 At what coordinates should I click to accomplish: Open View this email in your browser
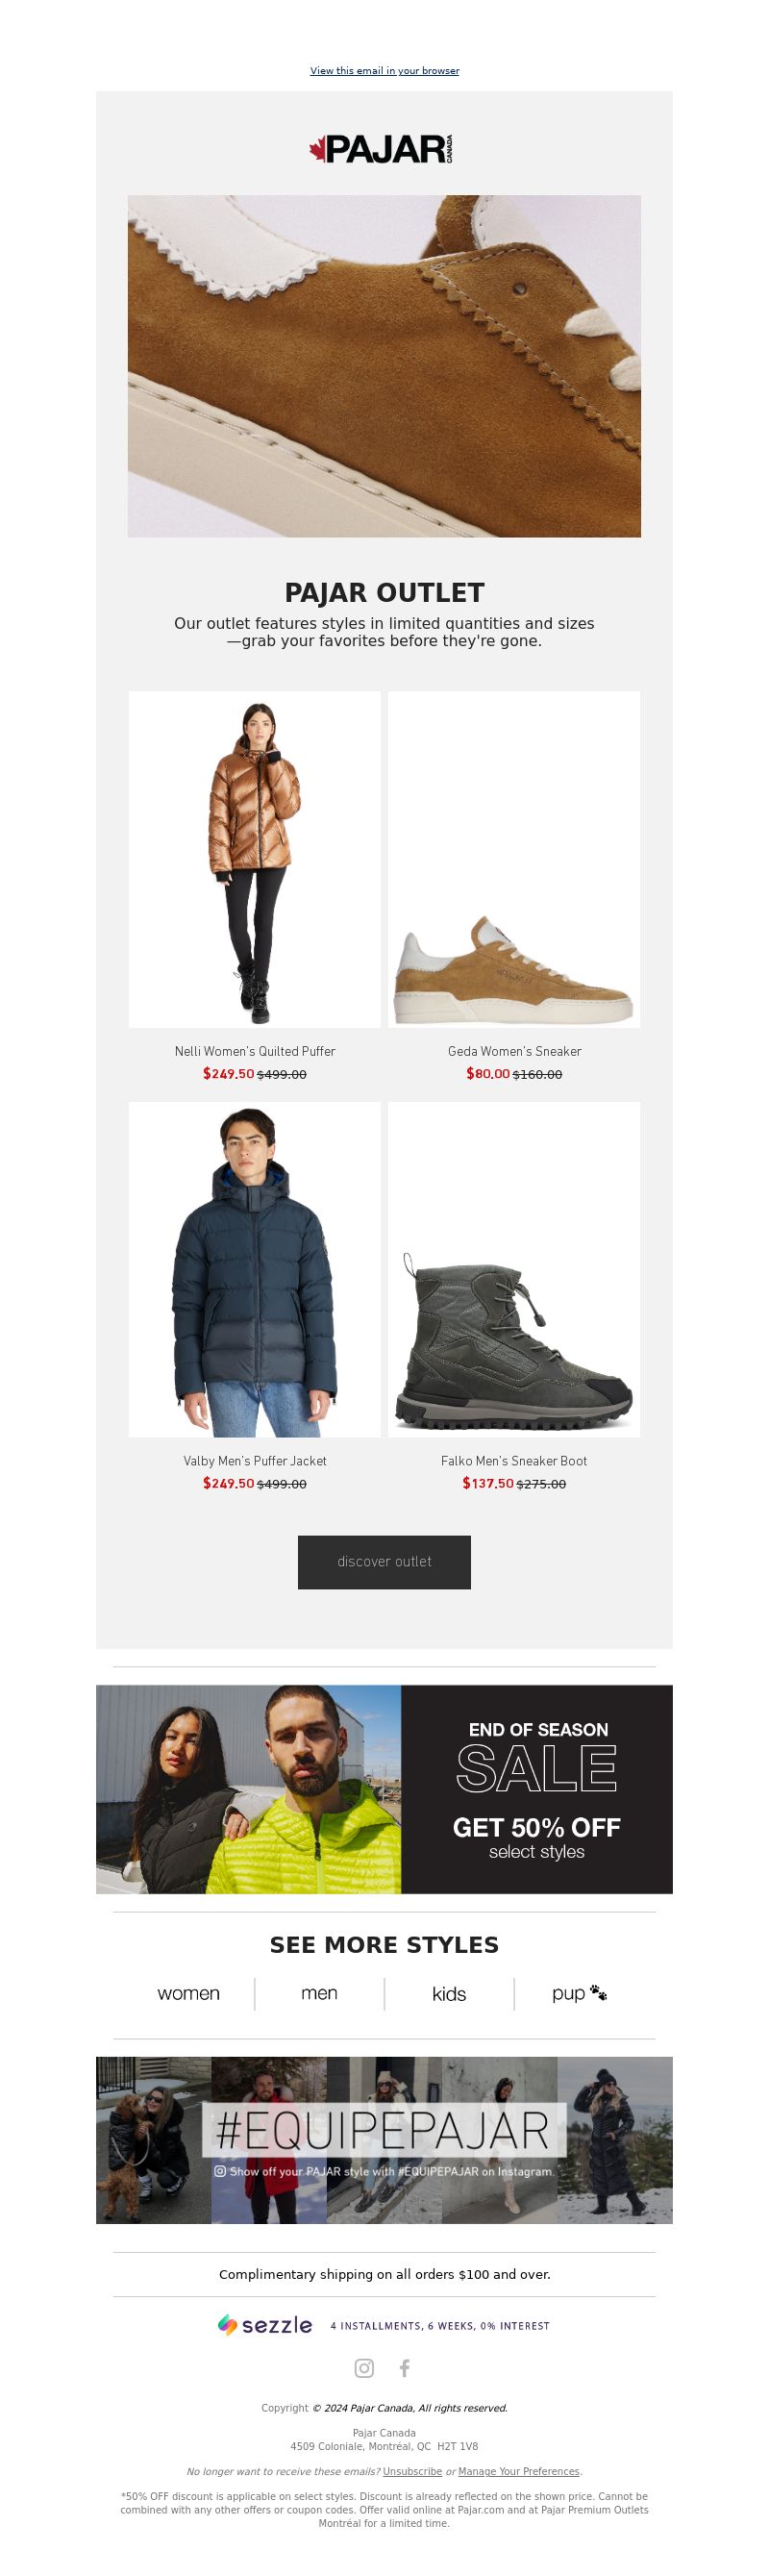(384, 71)
